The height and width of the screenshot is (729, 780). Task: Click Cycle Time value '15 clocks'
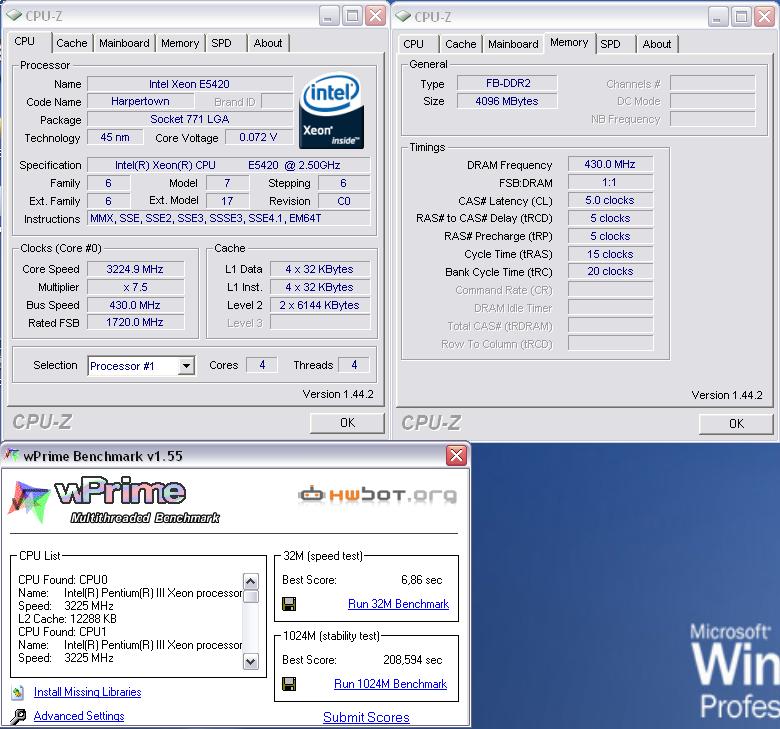tap(610, 254)
